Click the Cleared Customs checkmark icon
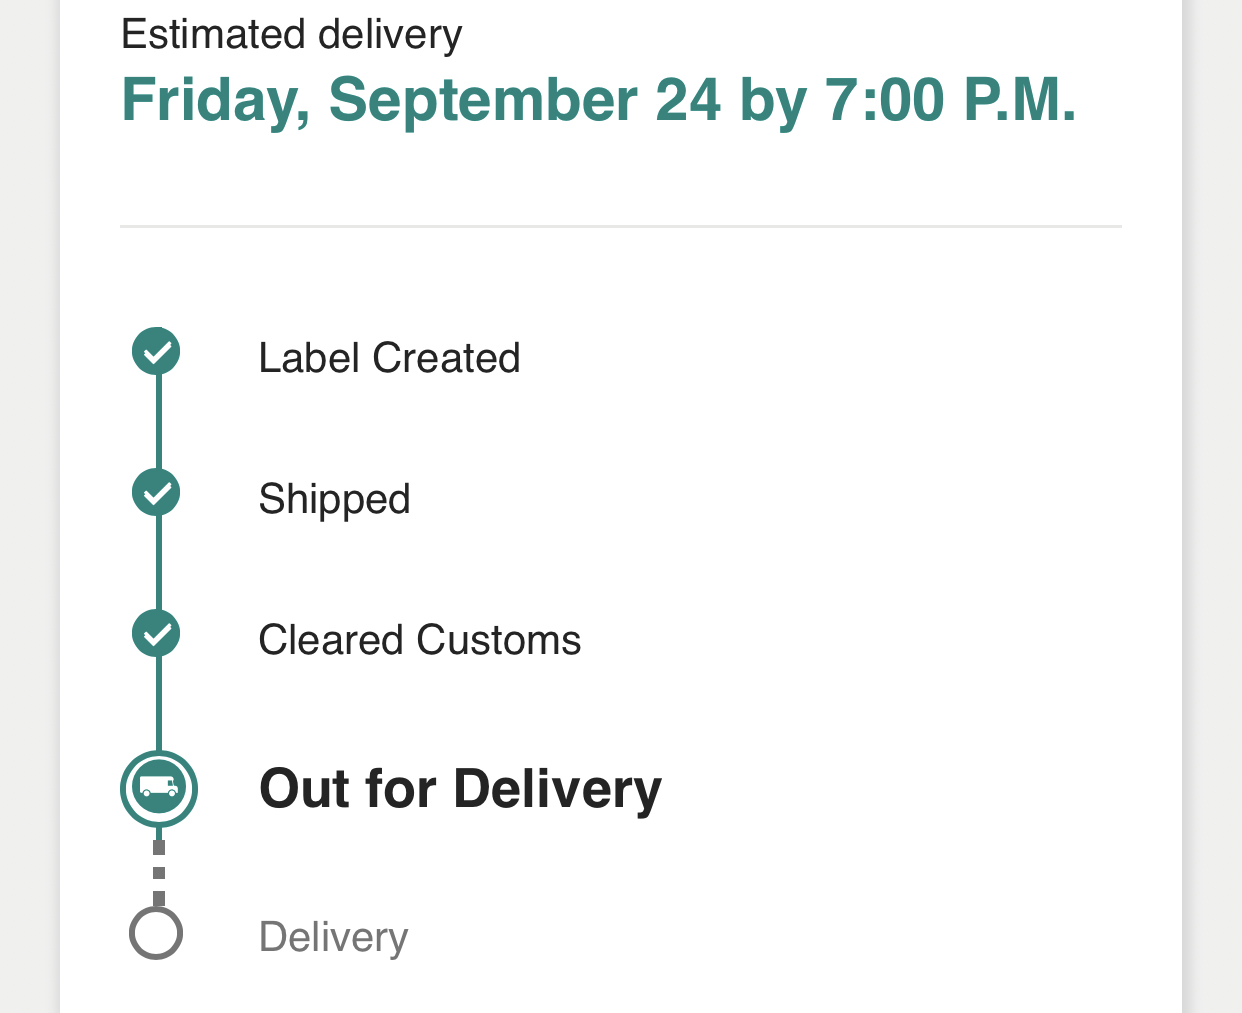Screen dimensions: 1242x1013 (x=156, y=634)
